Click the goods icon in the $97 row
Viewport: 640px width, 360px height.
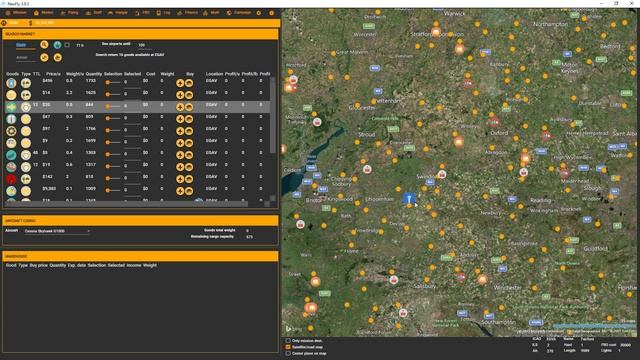(x=11, y=131)
